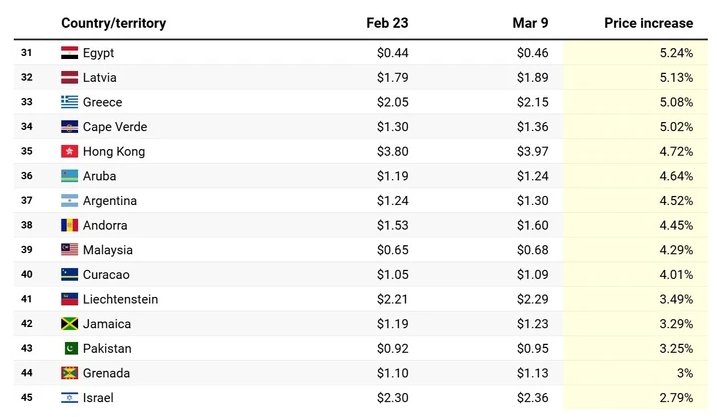717x417 pixels.
Task: Select Cape Verde country name
Action: click(117, 127)
